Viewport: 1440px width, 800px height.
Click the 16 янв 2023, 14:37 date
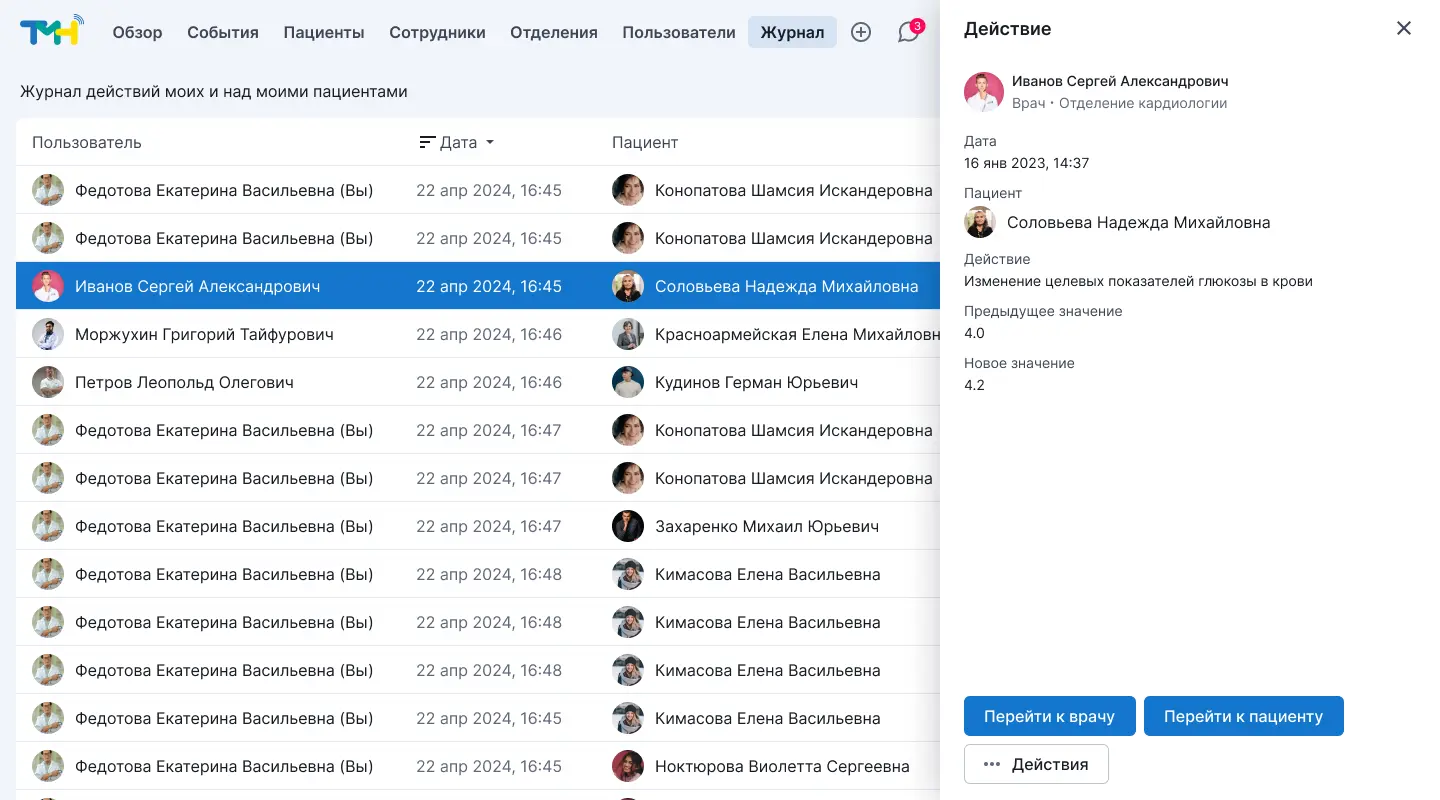(x=1026, y=163)
